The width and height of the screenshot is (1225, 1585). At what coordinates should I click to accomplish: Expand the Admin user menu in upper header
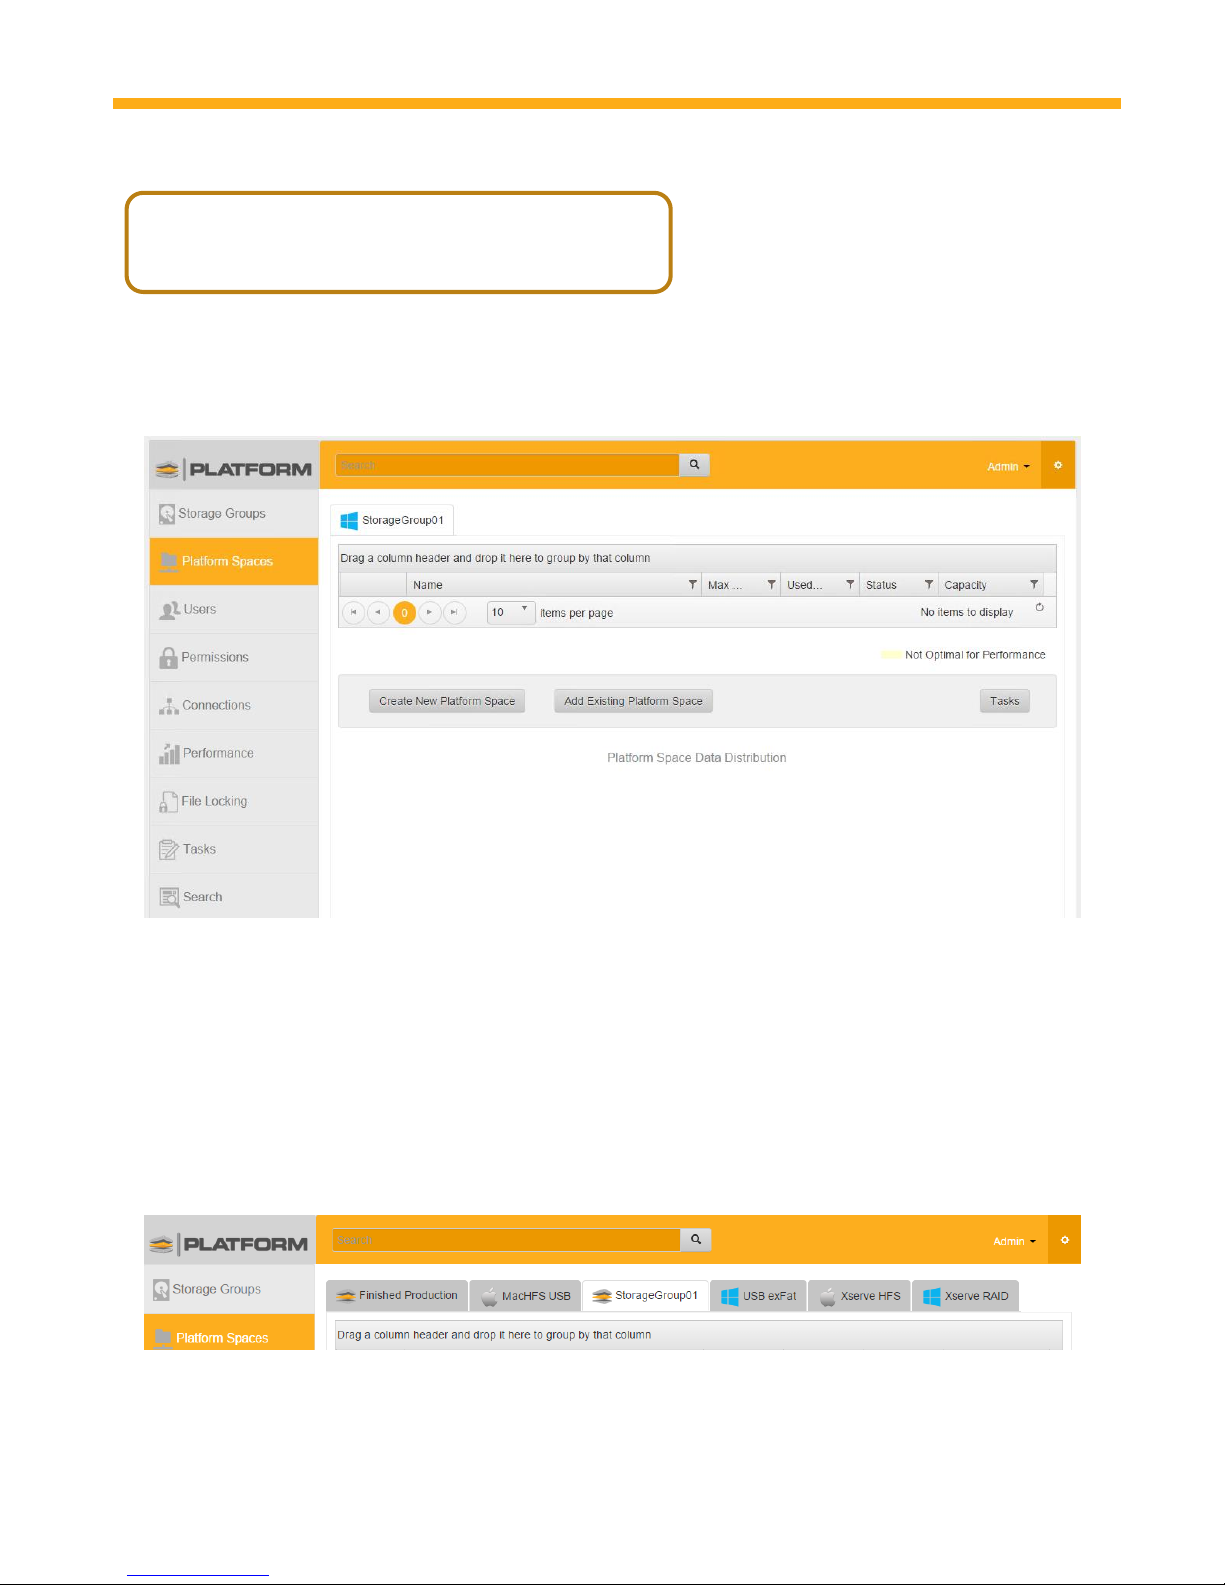pos(1008,467)
